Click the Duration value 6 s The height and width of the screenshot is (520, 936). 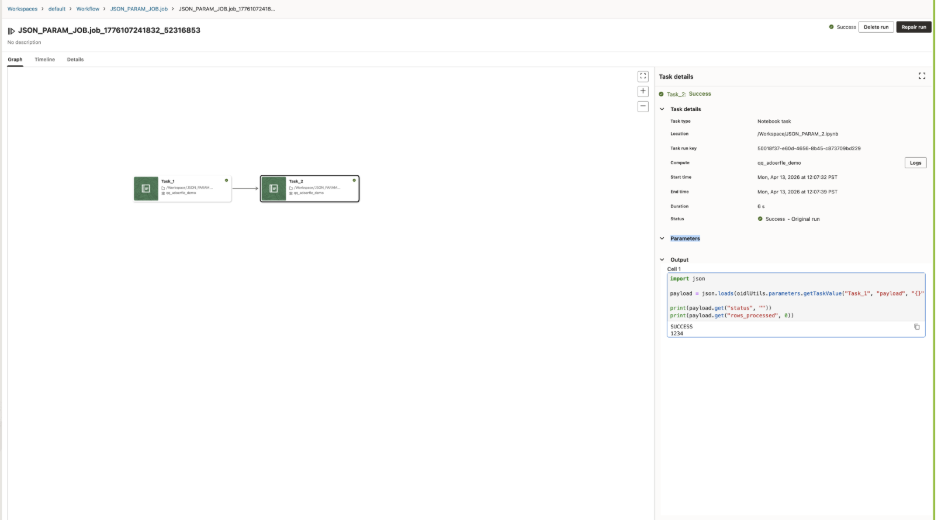click(x=760, y=207)
